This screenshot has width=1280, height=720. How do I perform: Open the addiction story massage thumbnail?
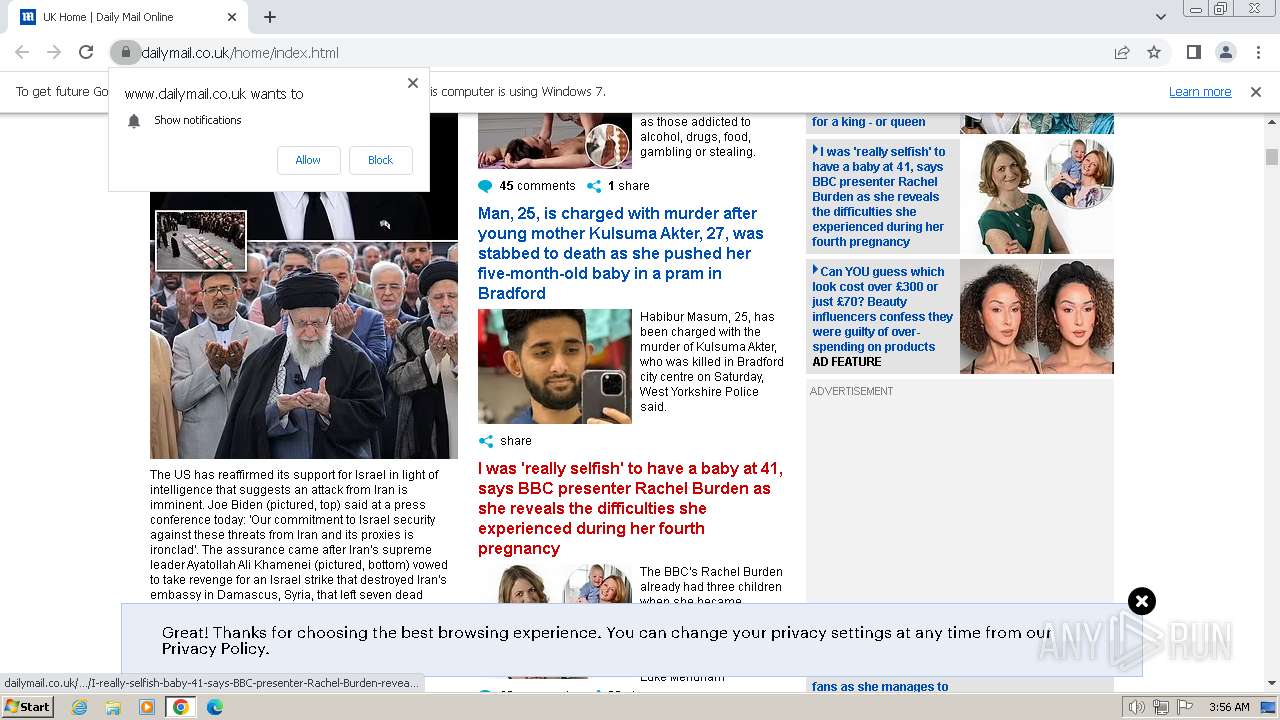(555, 141)
